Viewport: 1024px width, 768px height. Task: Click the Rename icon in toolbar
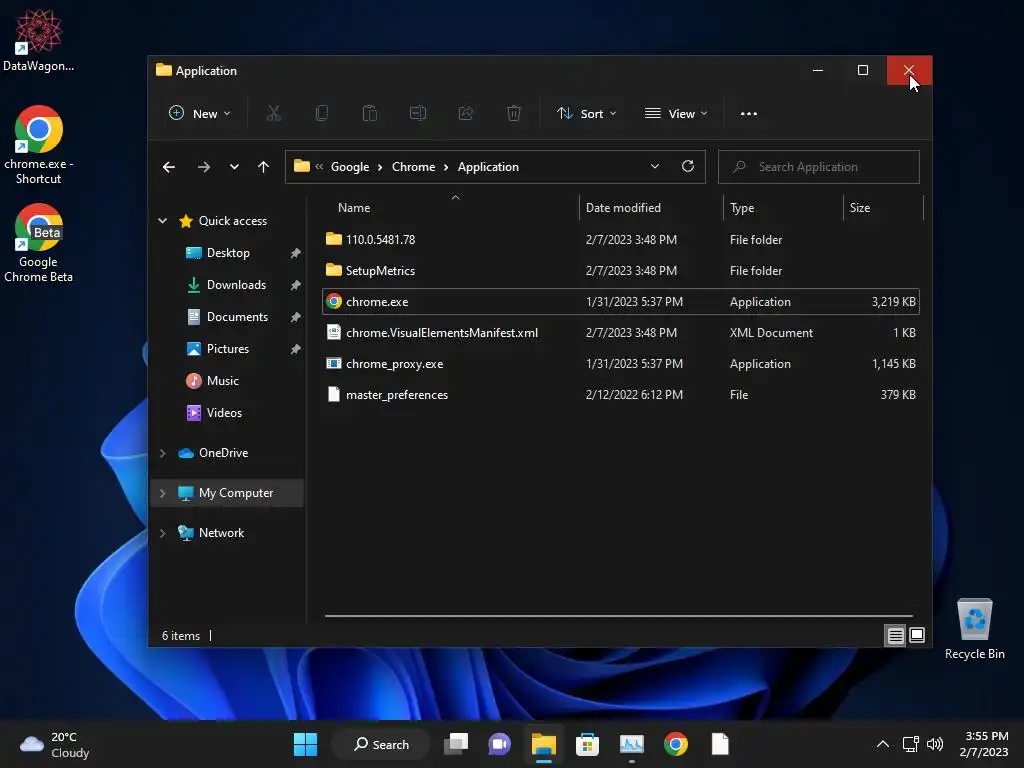click(418, 114)
